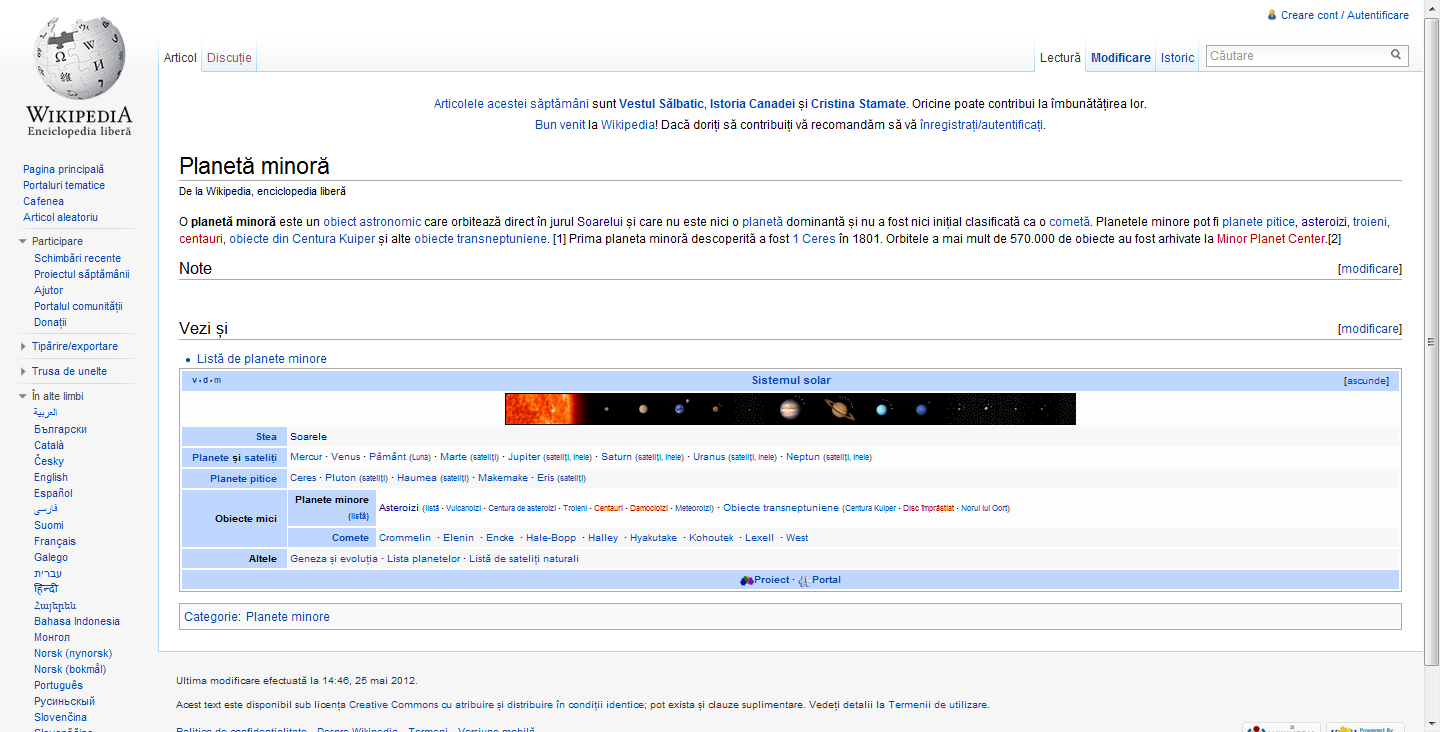Click the solar system banner image

click(x=790, y=409)
